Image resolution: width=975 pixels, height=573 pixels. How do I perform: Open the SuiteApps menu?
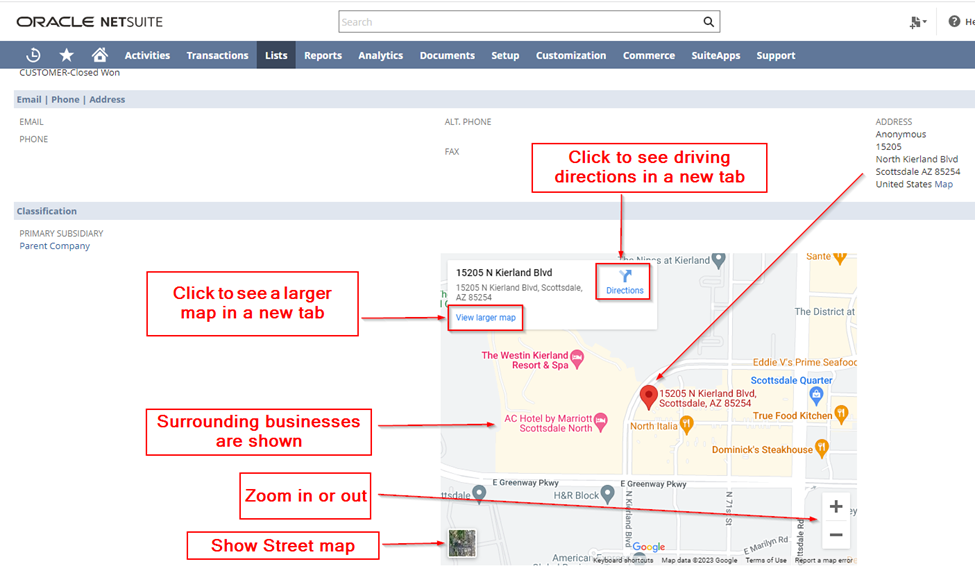(716, 55)
